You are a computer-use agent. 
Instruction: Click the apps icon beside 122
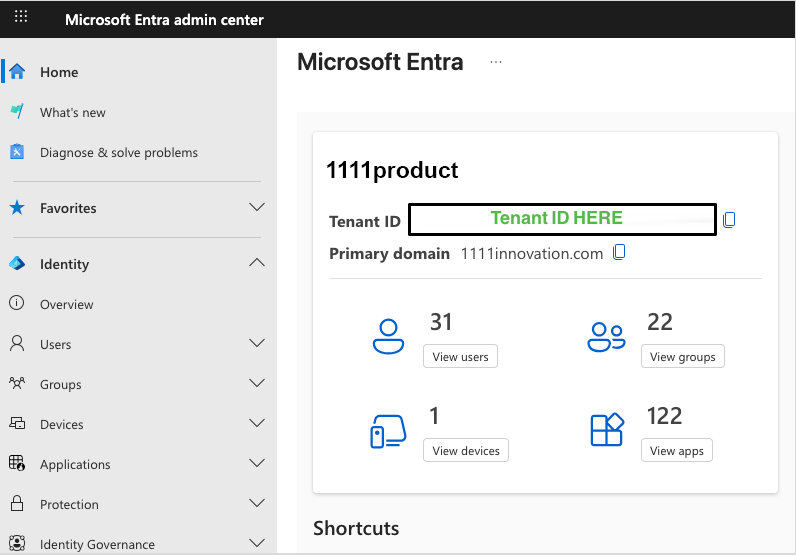coord(607,430)
